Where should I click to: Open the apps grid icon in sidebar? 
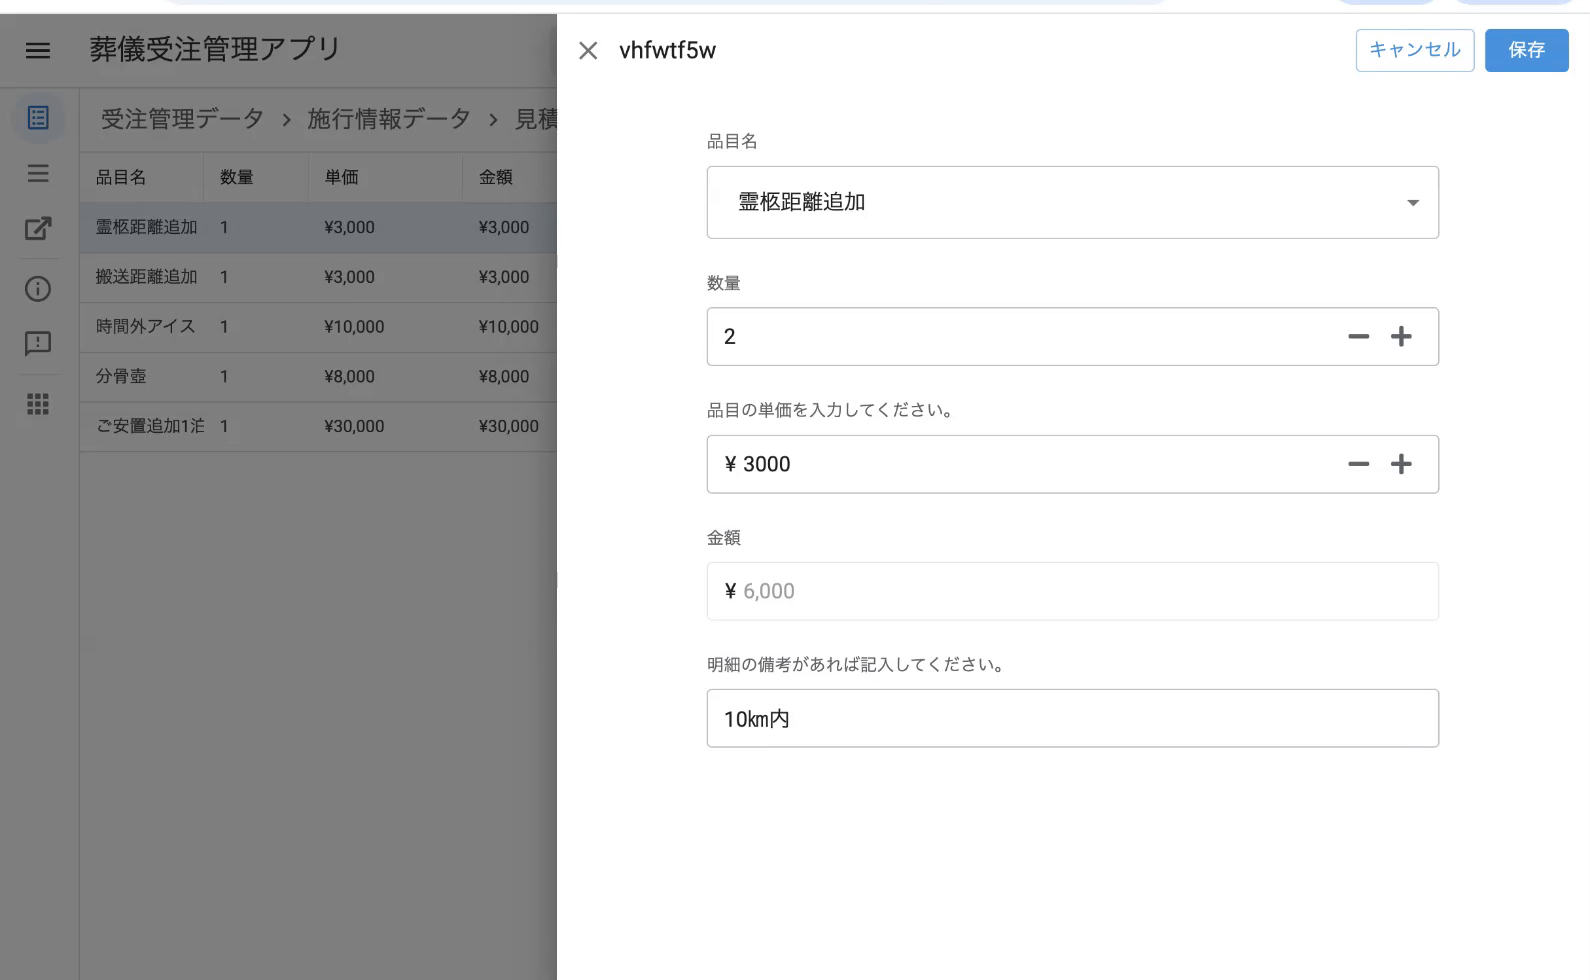(38, 404)
